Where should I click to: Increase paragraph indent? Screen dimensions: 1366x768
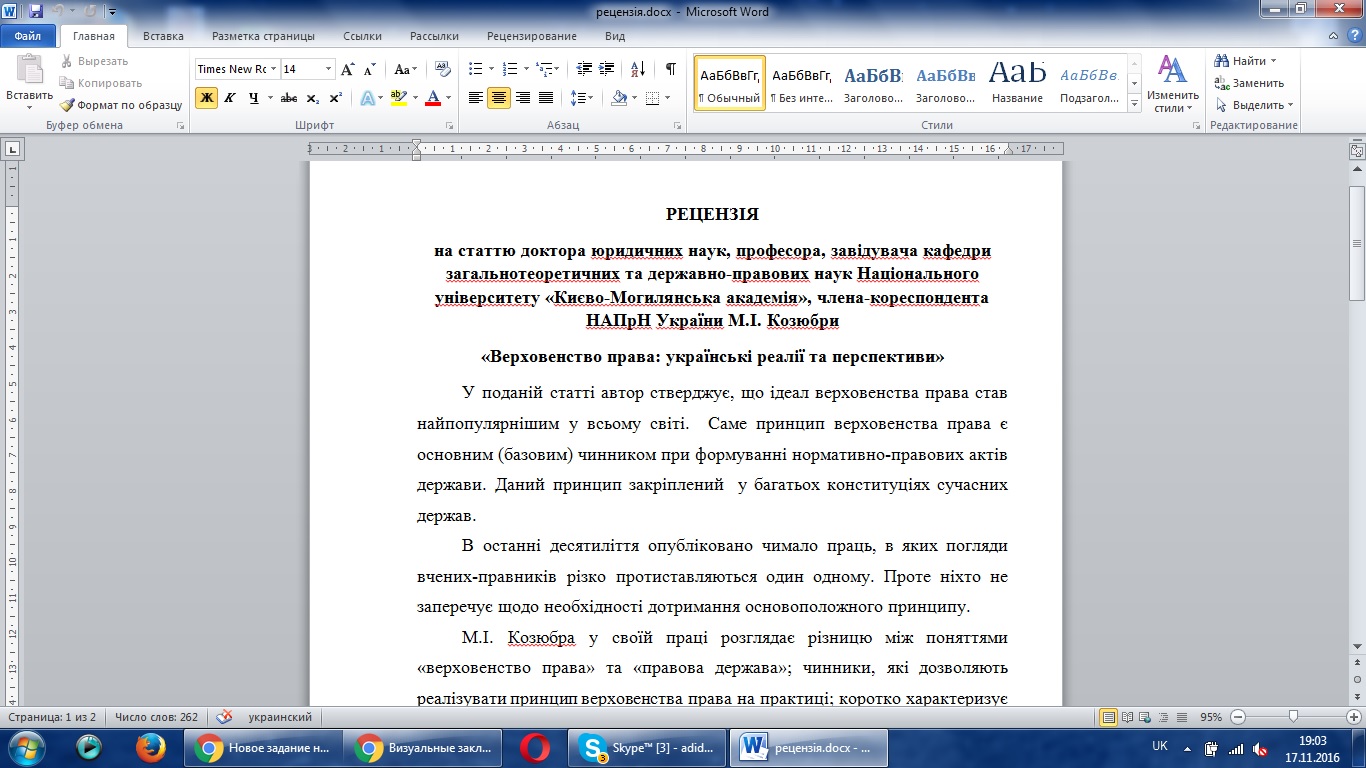[x=608, y=69]
